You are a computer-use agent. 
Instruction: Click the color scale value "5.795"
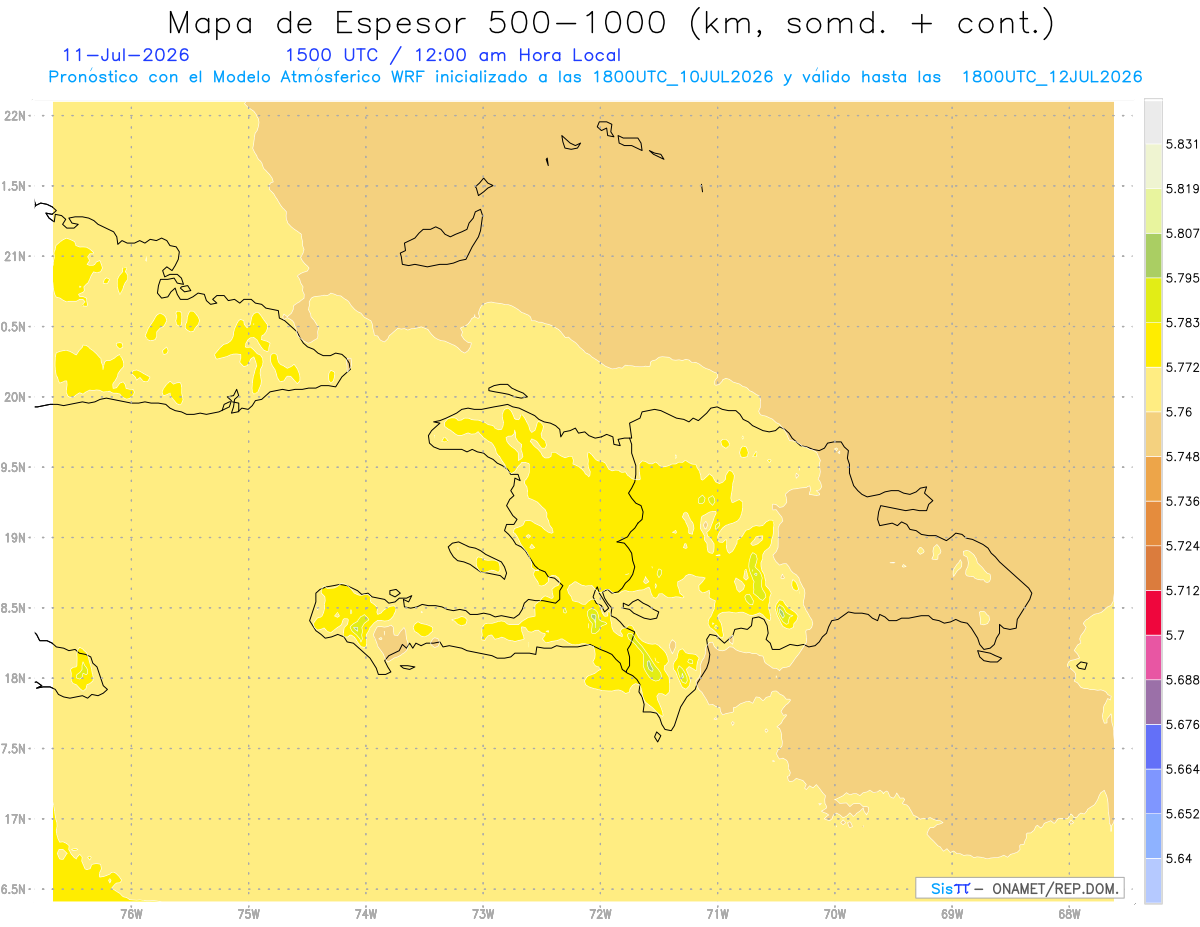(1183, 278)
